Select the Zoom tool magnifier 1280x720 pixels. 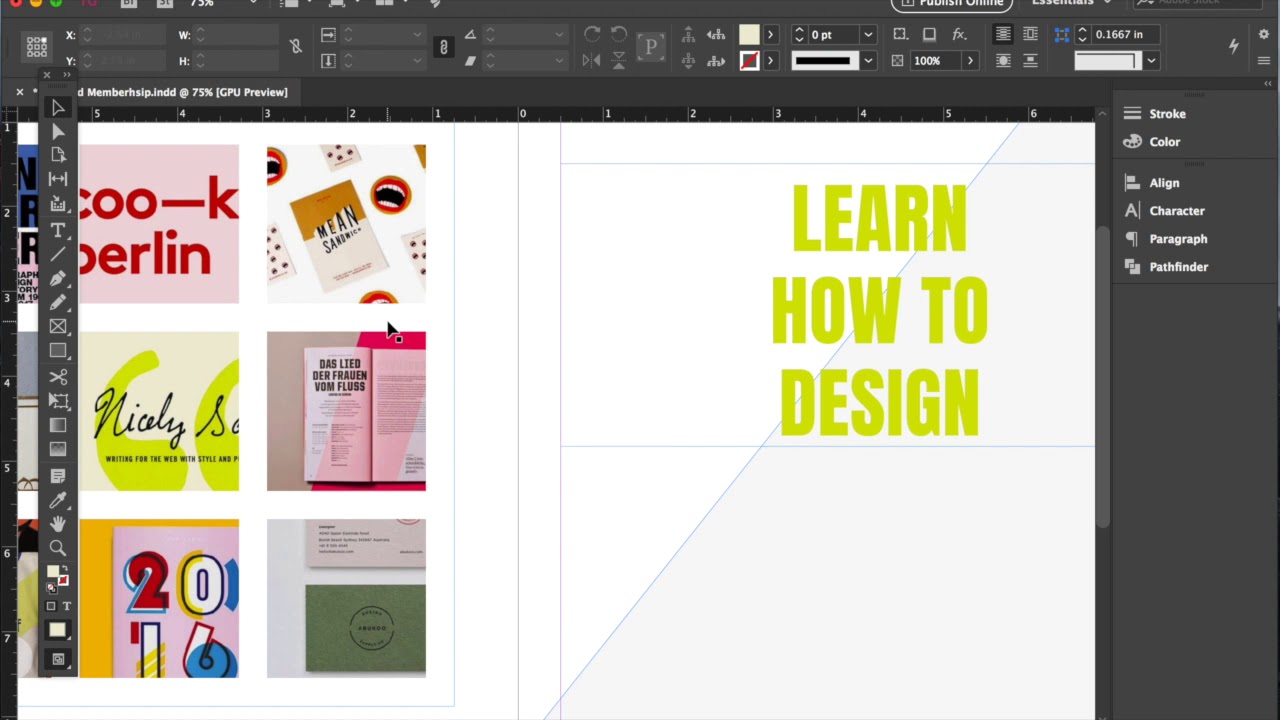point(58,548)
